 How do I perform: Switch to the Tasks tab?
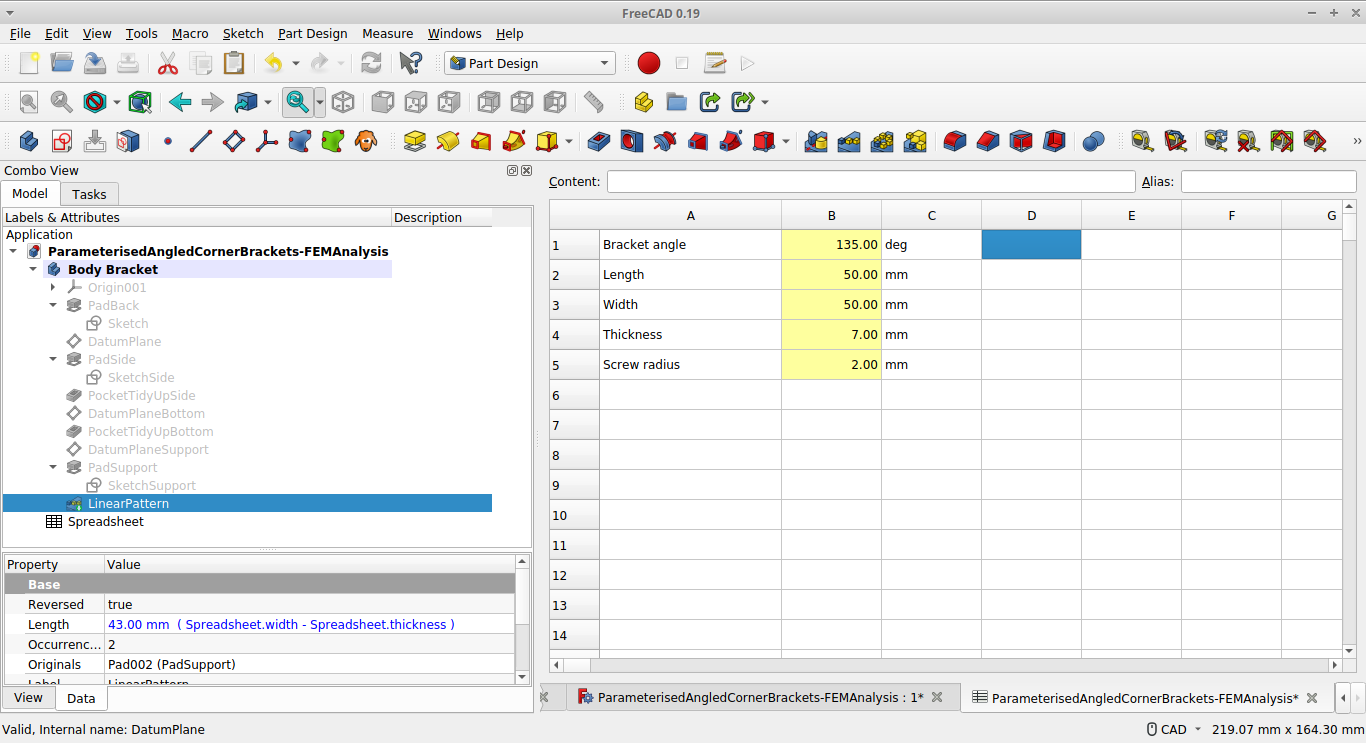click(89, 194)
